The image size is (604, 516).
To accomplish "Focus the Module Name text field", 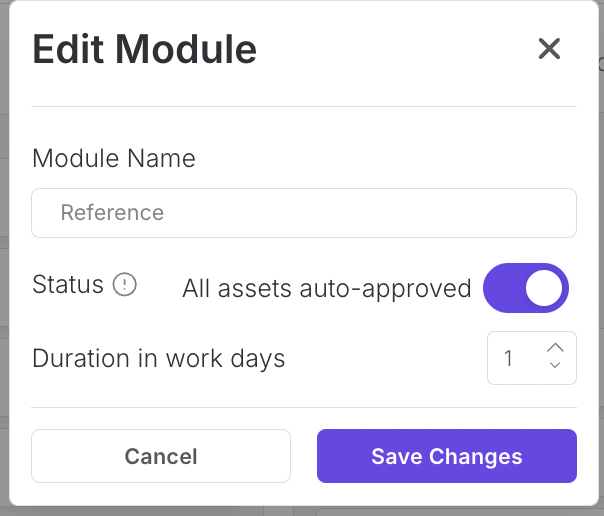I will click(304, 213).
